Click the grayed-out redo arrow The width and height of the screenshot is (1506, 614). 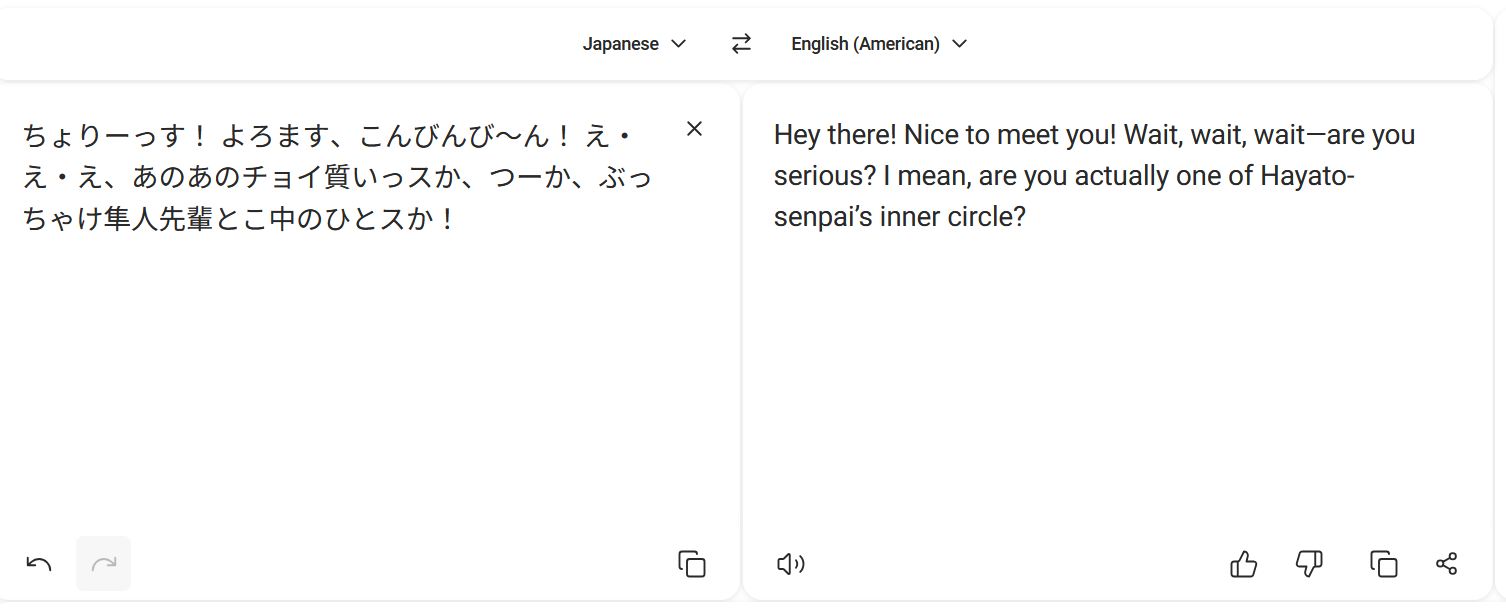104,564
